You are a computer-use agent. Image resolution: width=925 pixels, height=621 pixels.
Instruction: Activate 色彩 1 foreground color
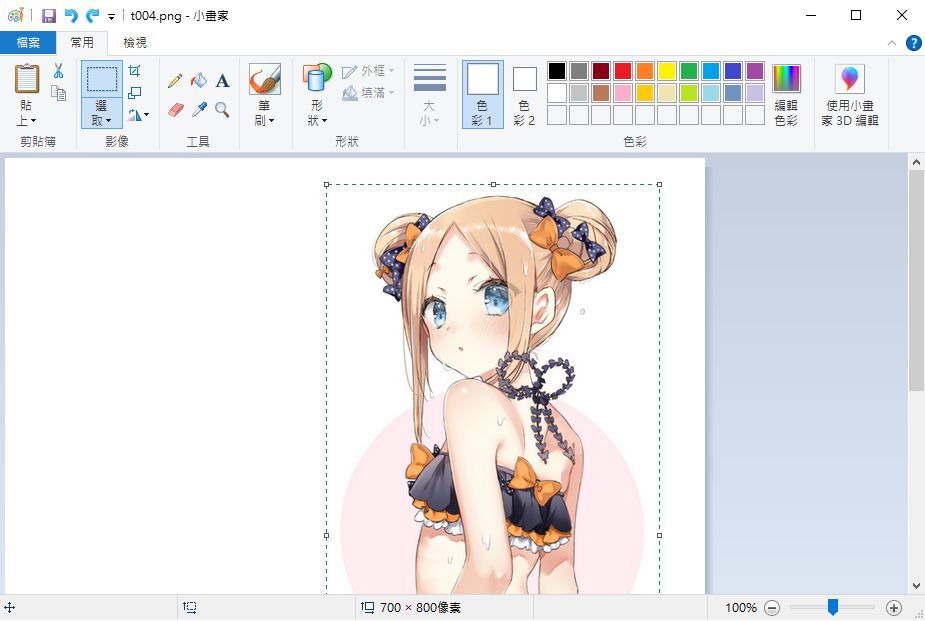(x=483, y=94)
